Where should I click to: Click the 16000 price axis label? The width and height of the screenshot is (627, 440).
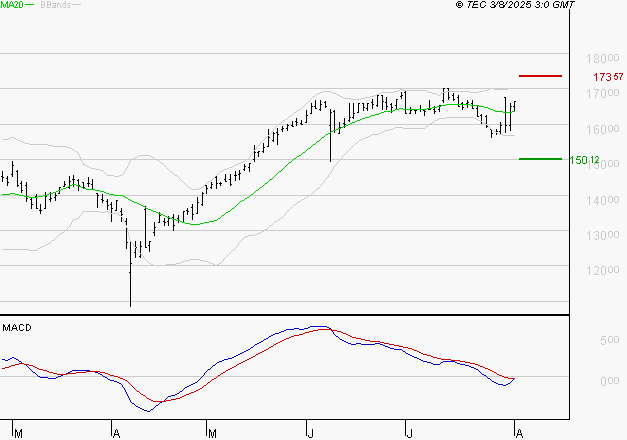point(603,129)
